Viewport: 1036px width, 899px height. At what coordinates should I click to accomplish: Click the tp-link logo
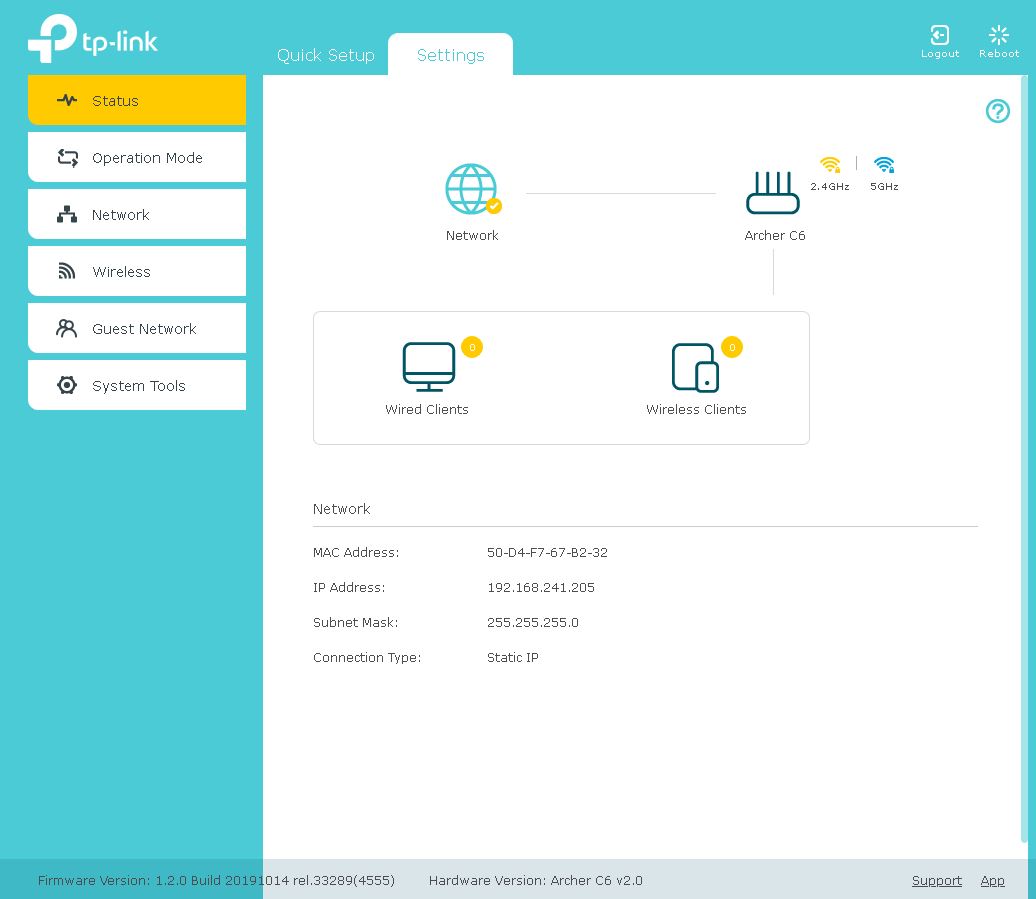pyautogui.click(x=93, y=39)
